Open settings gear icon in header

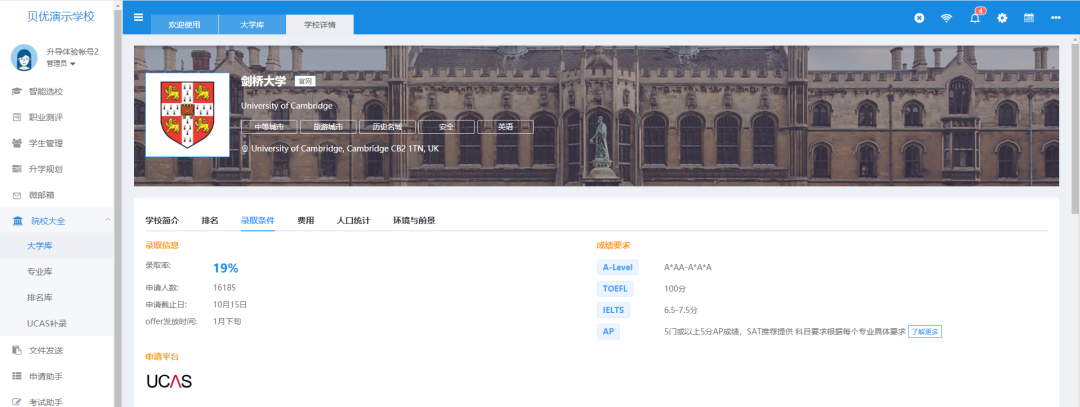click(1002, 18)
